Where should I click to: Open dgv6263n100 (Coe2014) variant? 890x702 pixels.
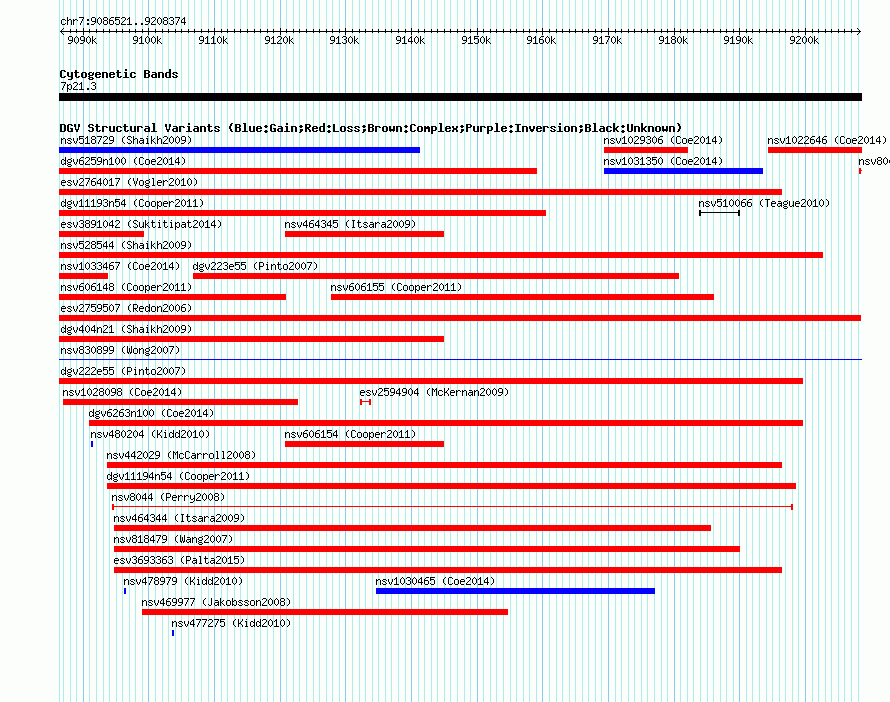151,413
